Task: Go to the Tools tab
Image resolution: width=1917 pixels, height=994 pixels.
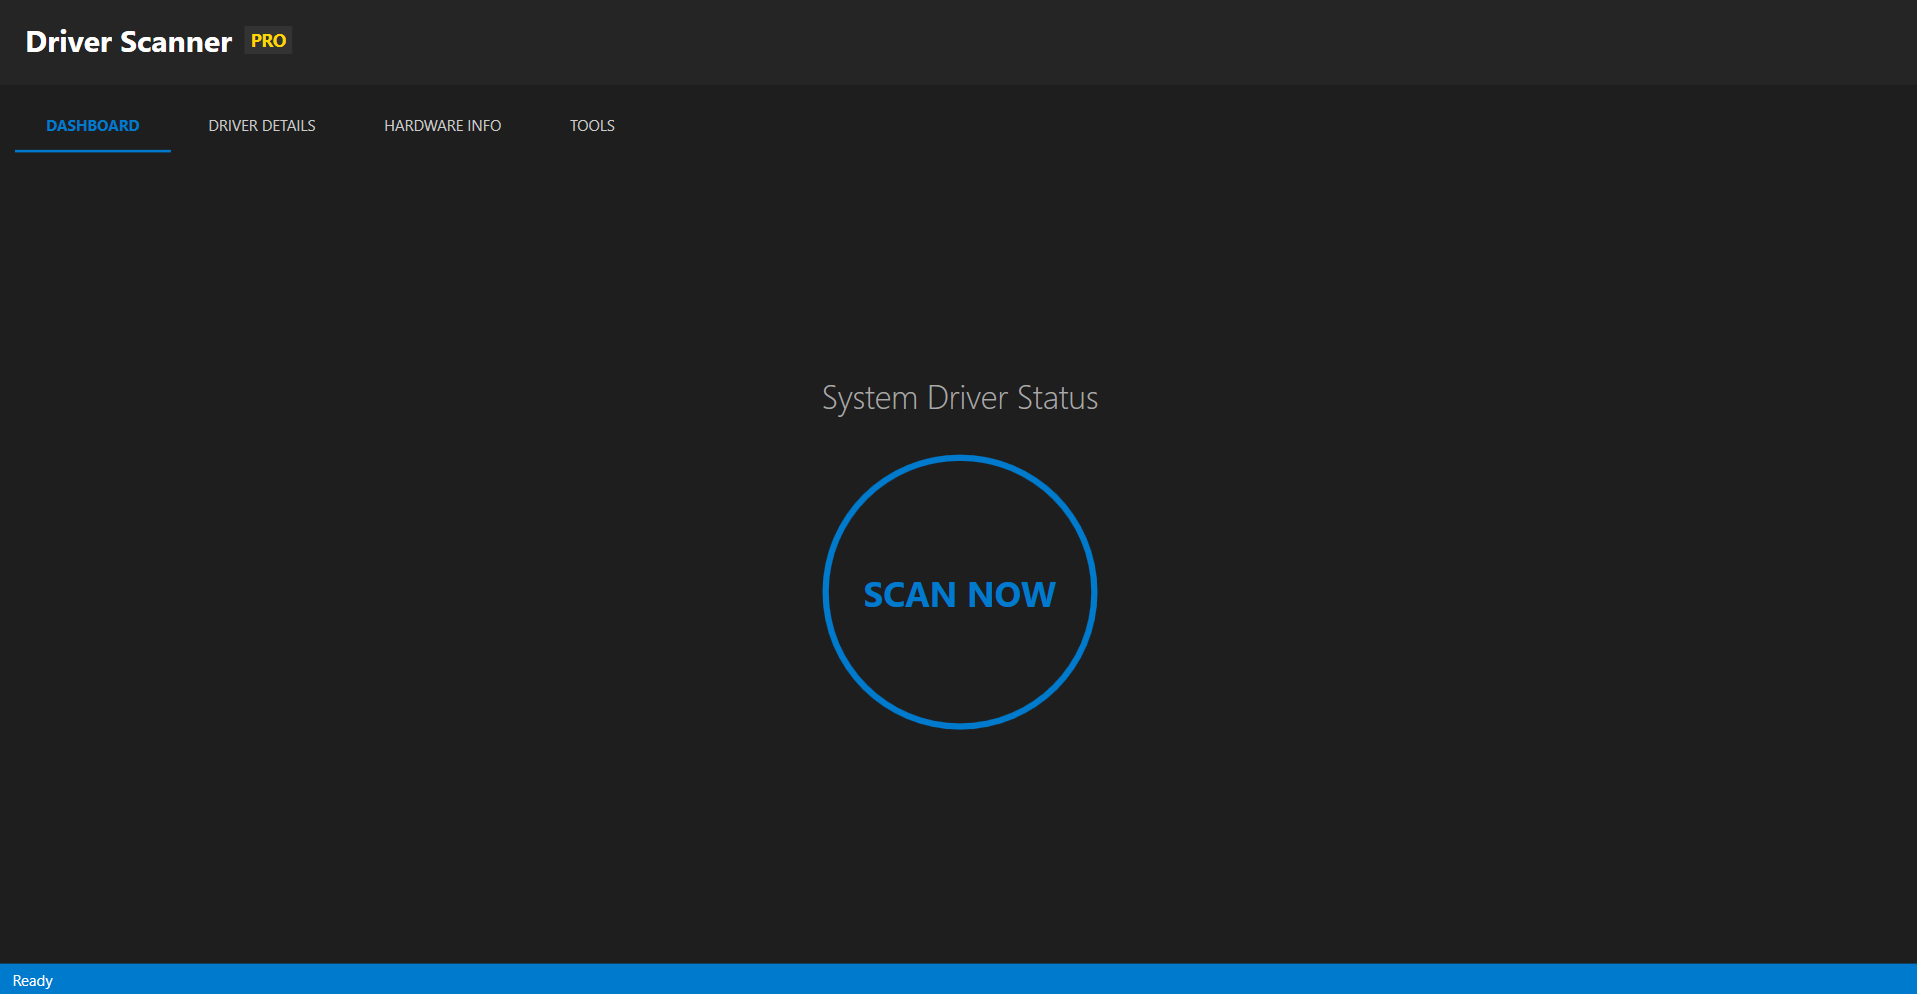Action: (x=592, y=126)
